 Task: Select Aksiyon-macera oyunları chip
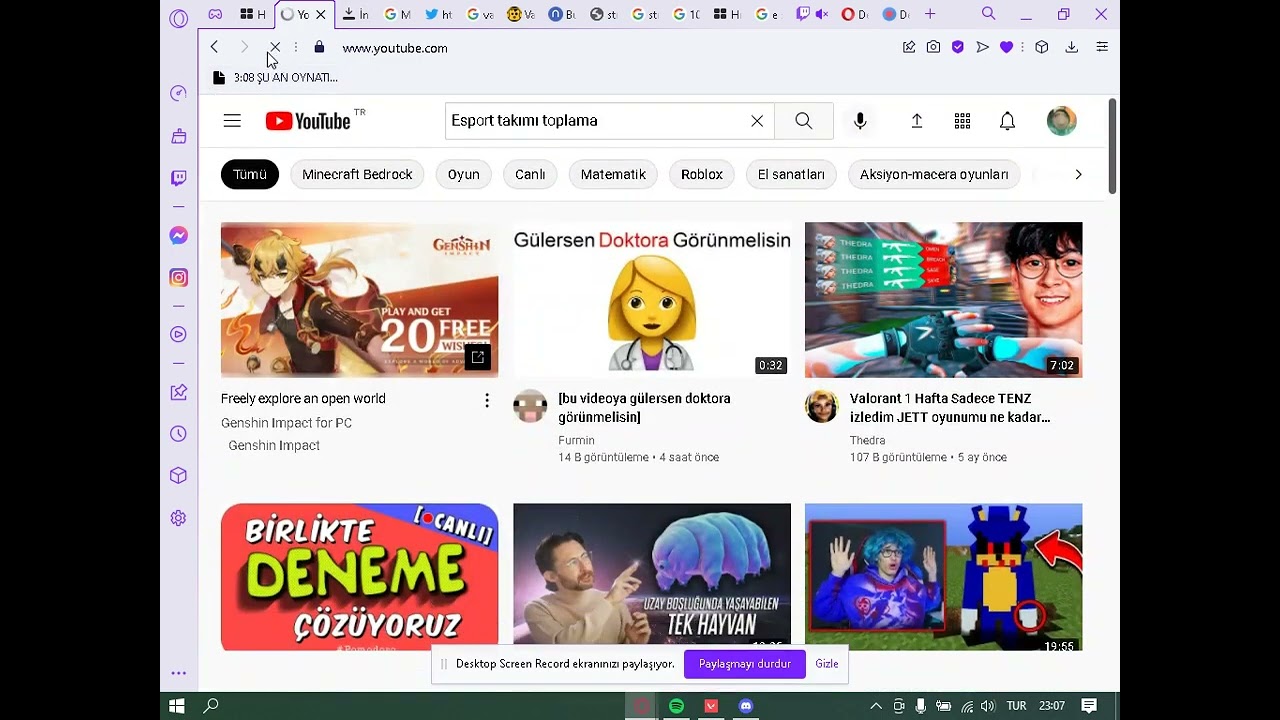934,174
